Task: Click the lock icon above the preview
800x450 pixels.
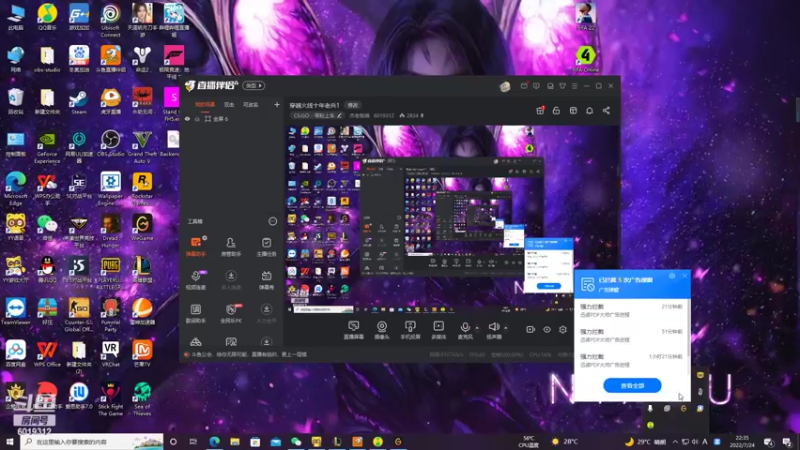Action: click(x=556, y=110)
